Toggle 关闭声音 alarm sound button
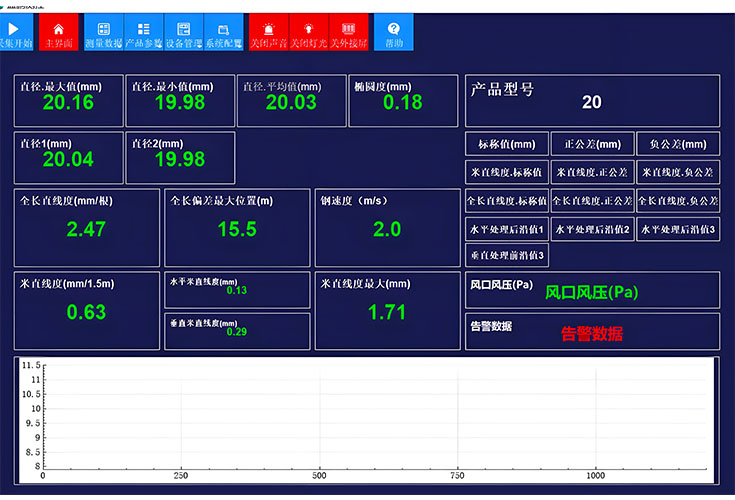 (267, 32)
